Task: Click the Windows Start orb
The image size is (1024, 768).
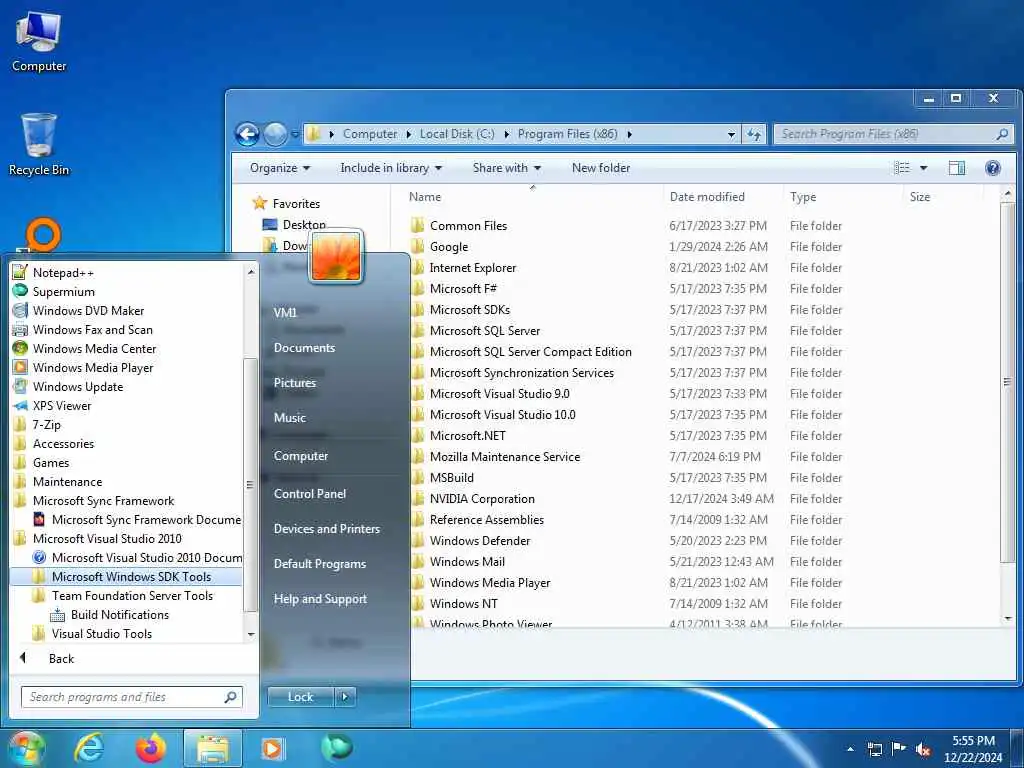Action: point(25,748)
